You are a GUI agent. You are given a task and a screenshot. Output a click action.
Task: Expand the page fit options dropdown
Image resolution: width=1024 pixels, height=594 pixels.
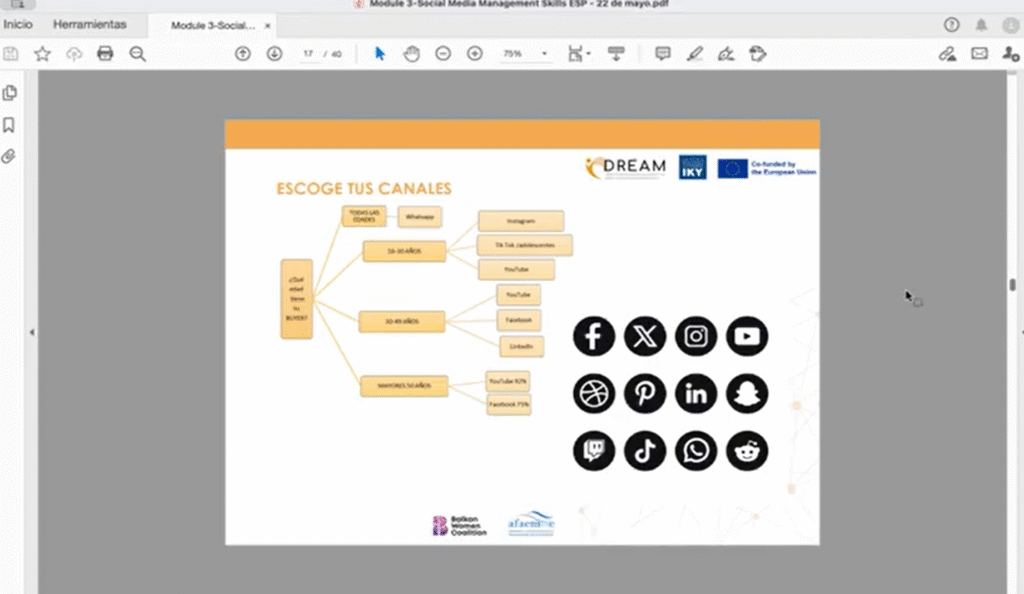click(x=580, y=54)
